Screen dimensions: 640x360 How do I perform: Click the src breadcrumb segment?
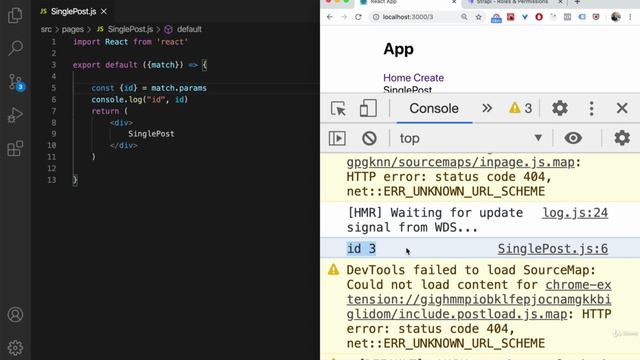[x=46, y=29]
